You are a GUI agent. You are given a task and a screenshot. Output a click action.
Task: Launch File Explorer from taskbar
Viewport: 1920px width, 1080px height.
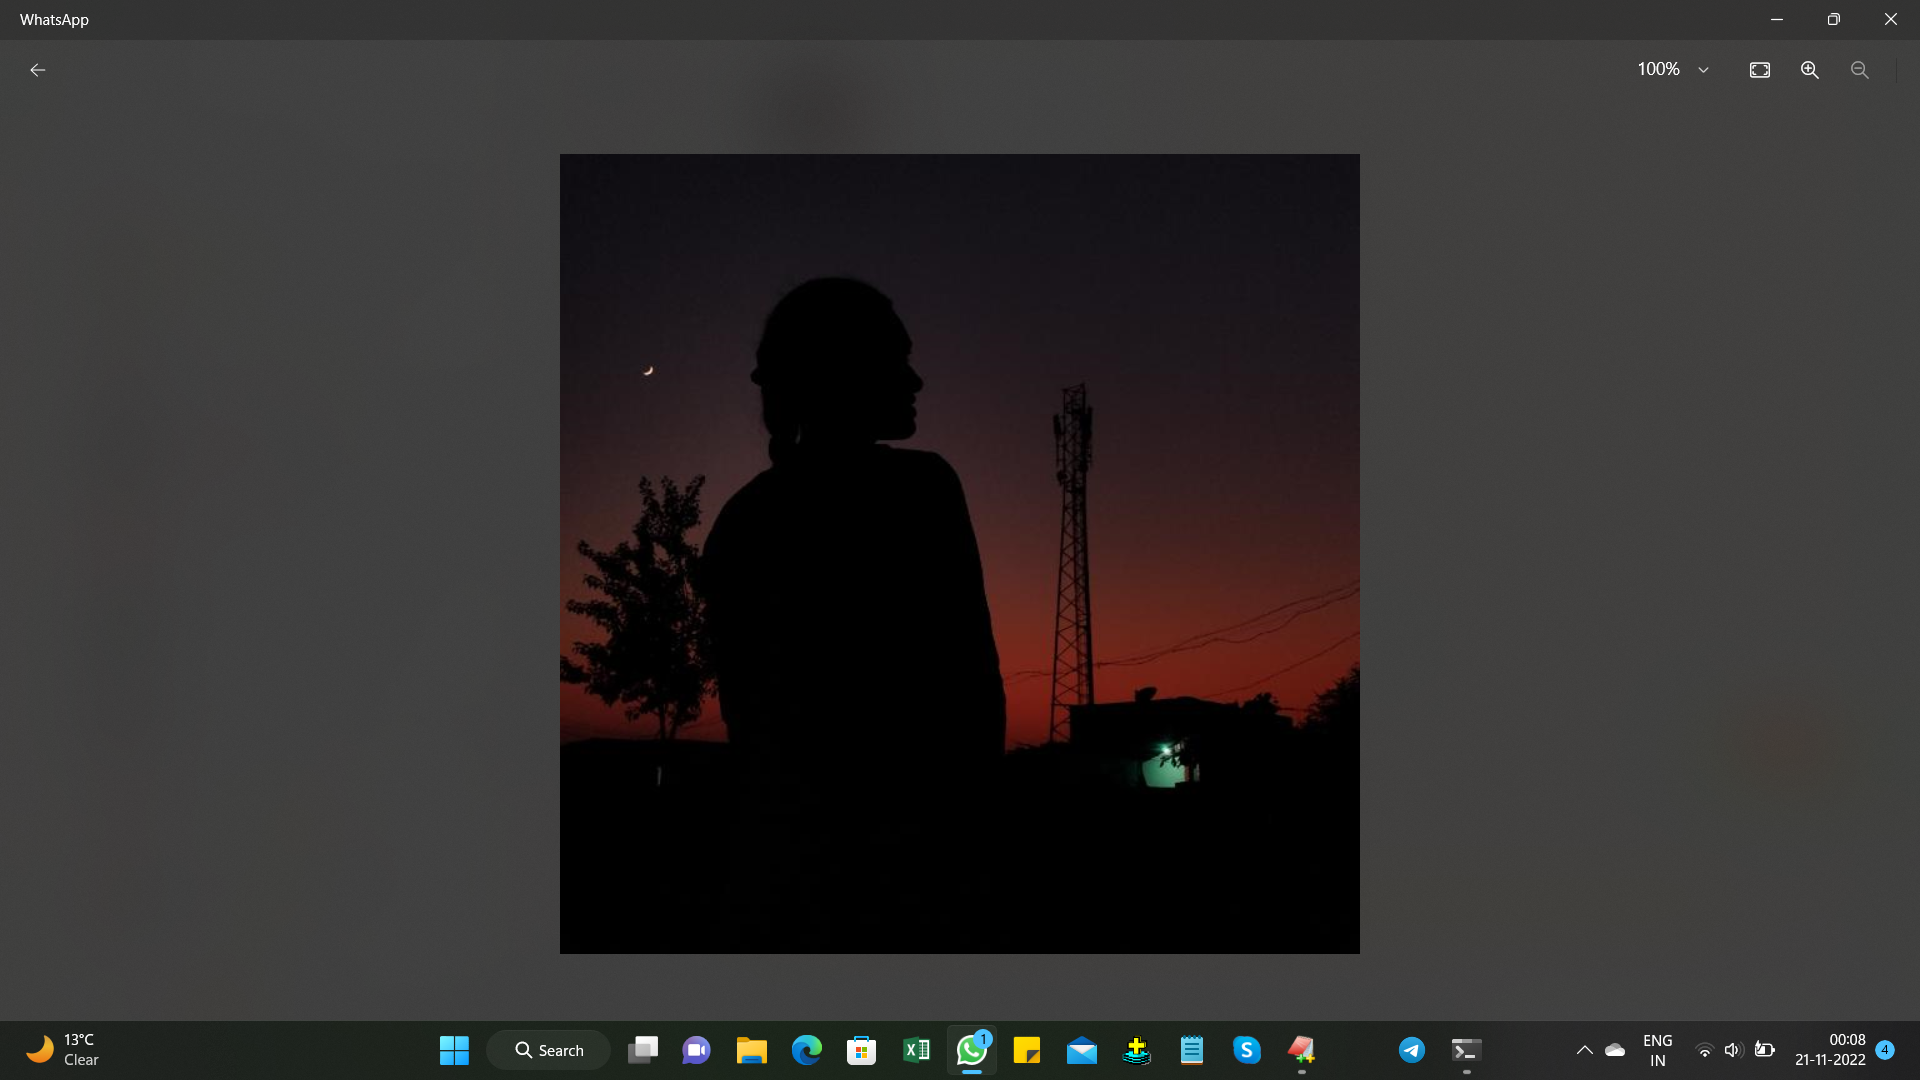[752, 1050]
